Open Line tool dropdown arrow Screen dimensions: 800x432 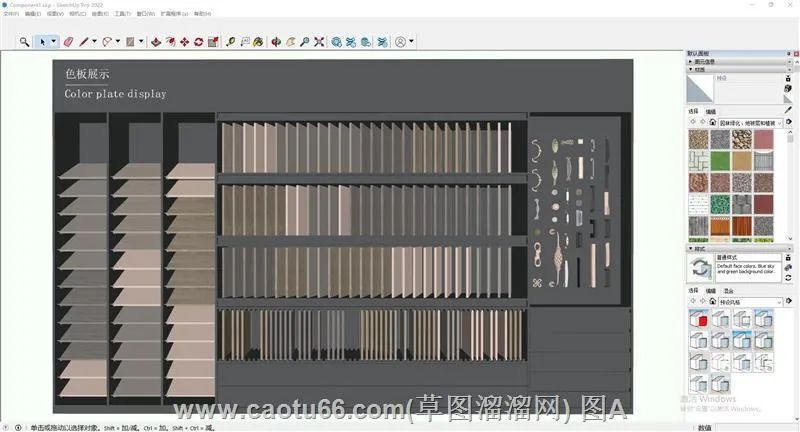point(94,42)
